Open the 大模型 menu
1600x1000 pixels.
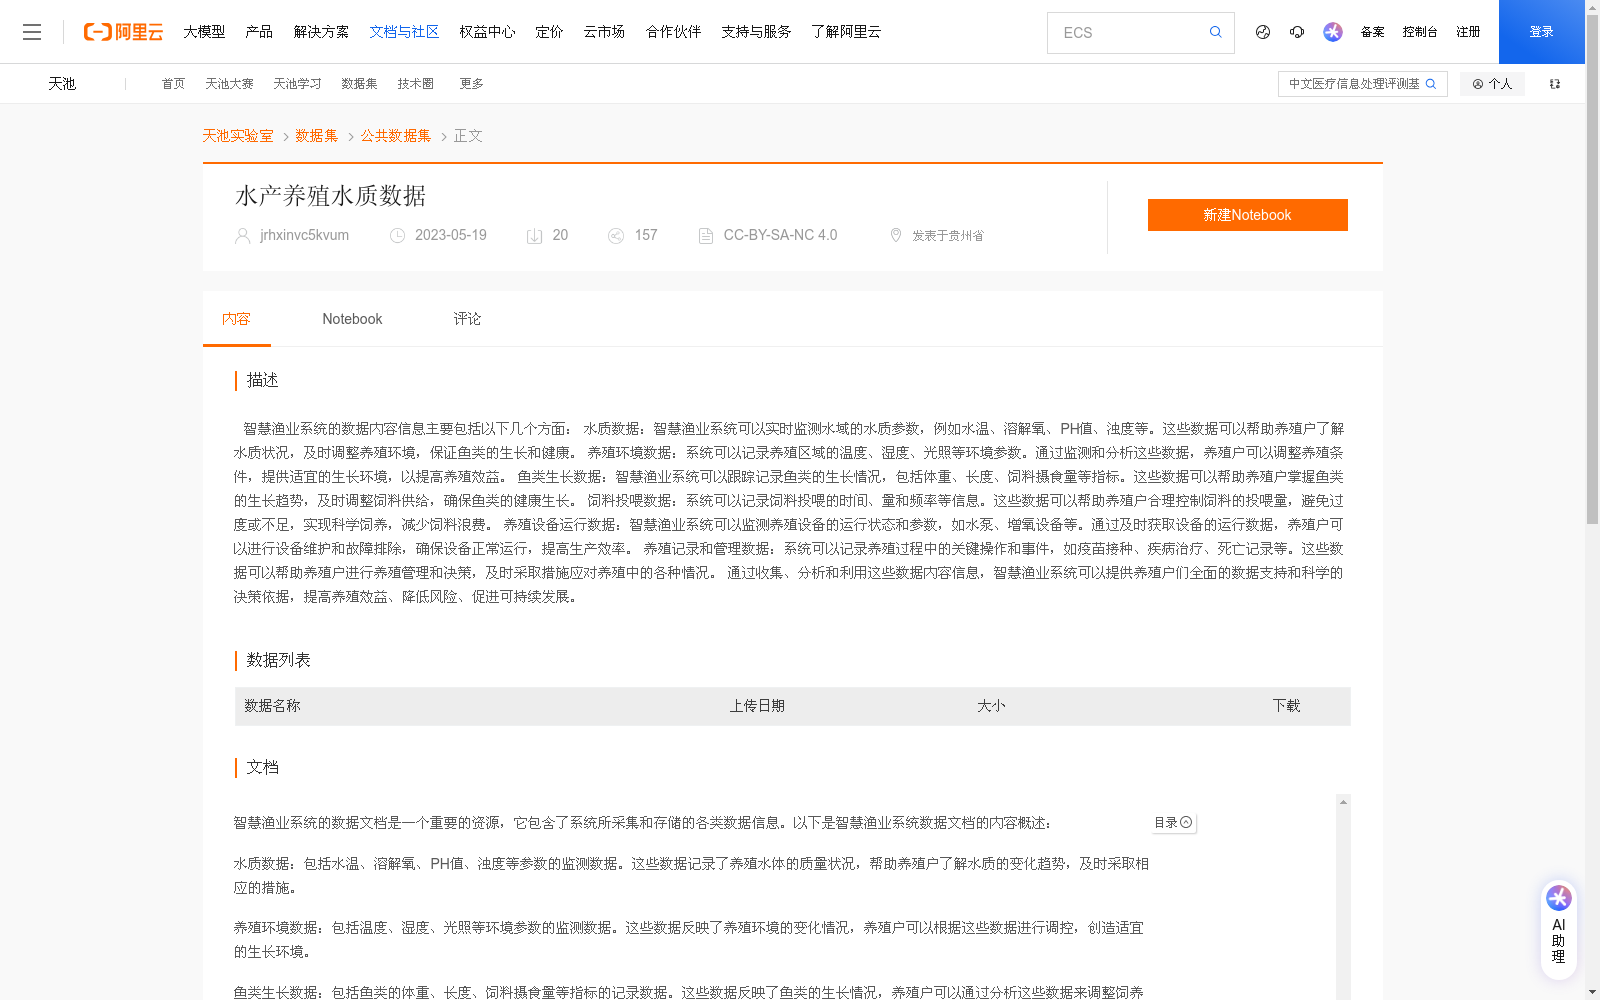click(x=204, y=32)
